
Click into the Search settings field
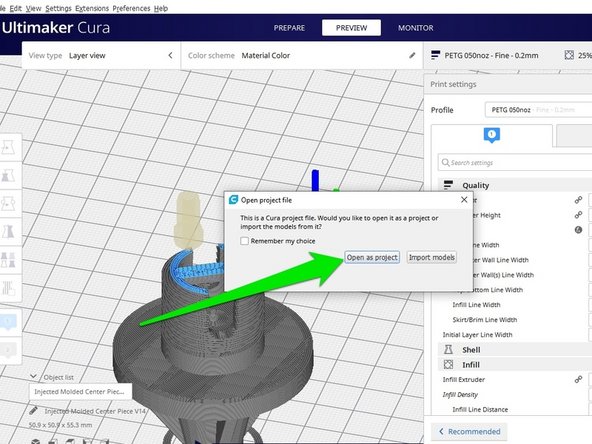(515, 163)
